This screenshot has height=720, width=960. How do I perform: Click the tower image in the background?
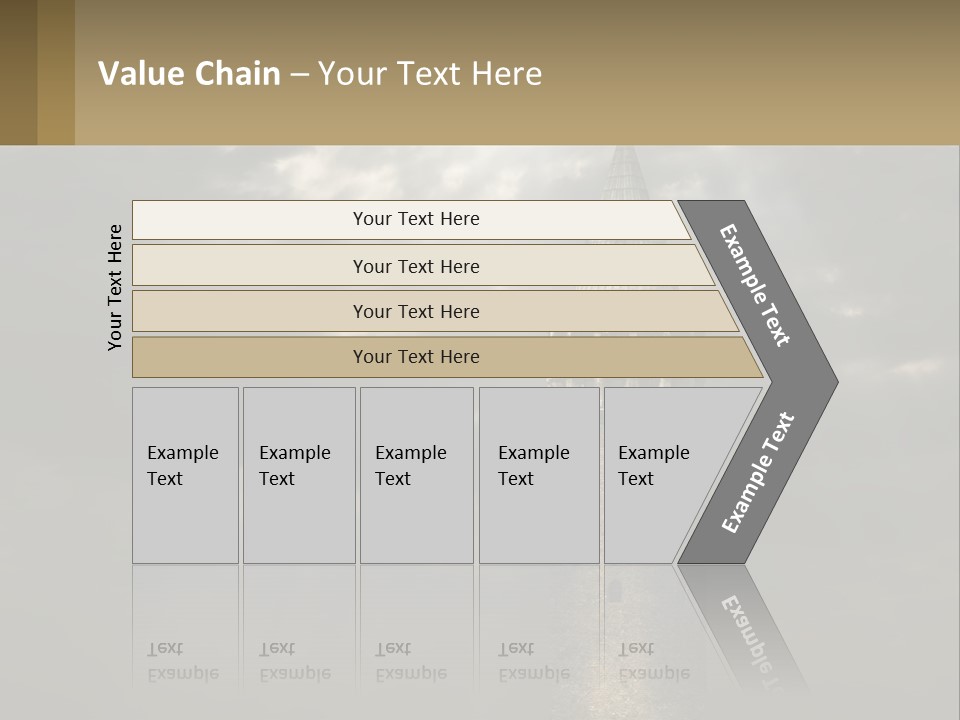[x=624, y=174]
